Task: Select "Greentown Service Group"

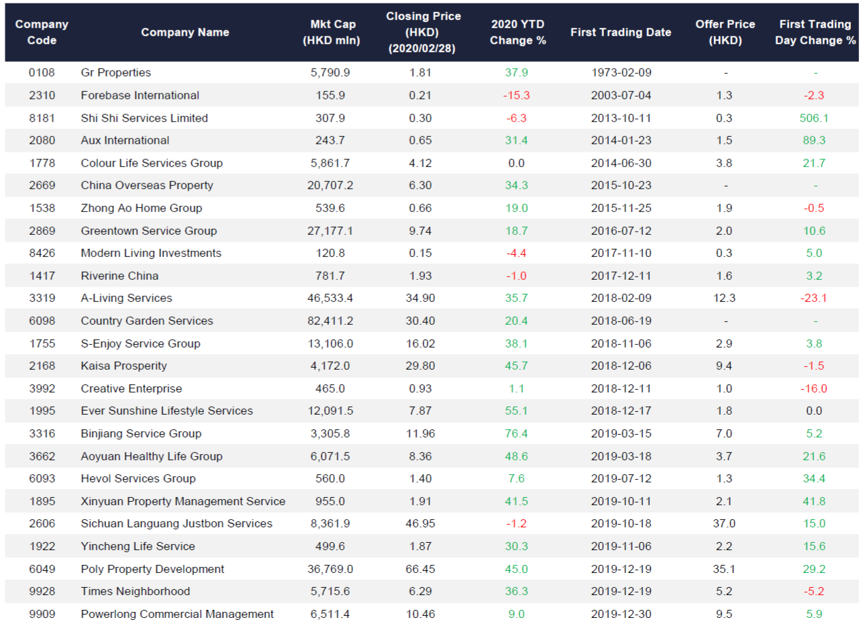Action: [149, 231]
